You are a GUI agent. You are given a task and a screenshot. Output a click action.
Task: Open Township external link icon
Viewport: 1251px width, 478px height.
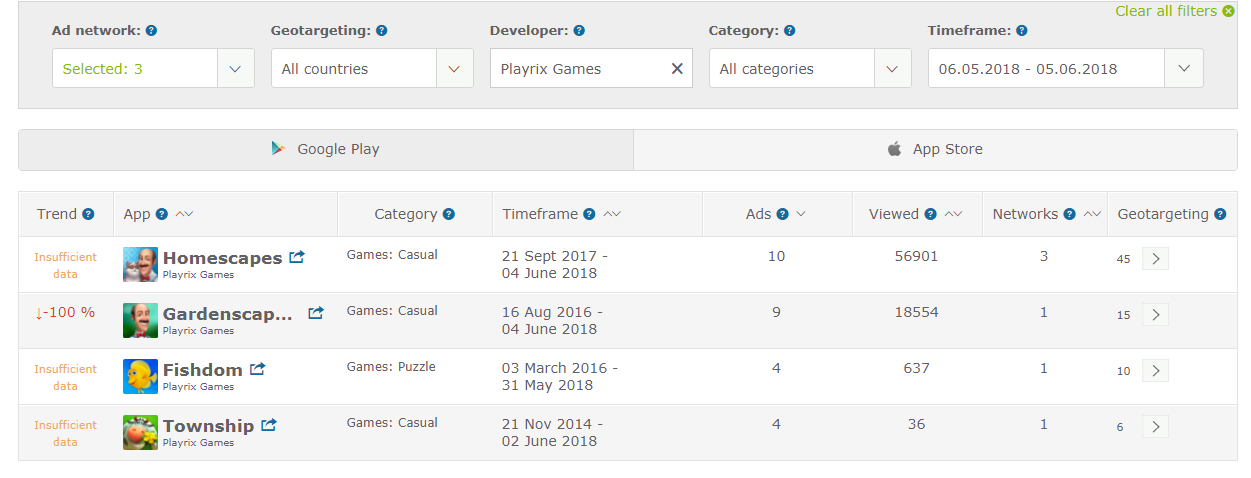click(268, 425)
